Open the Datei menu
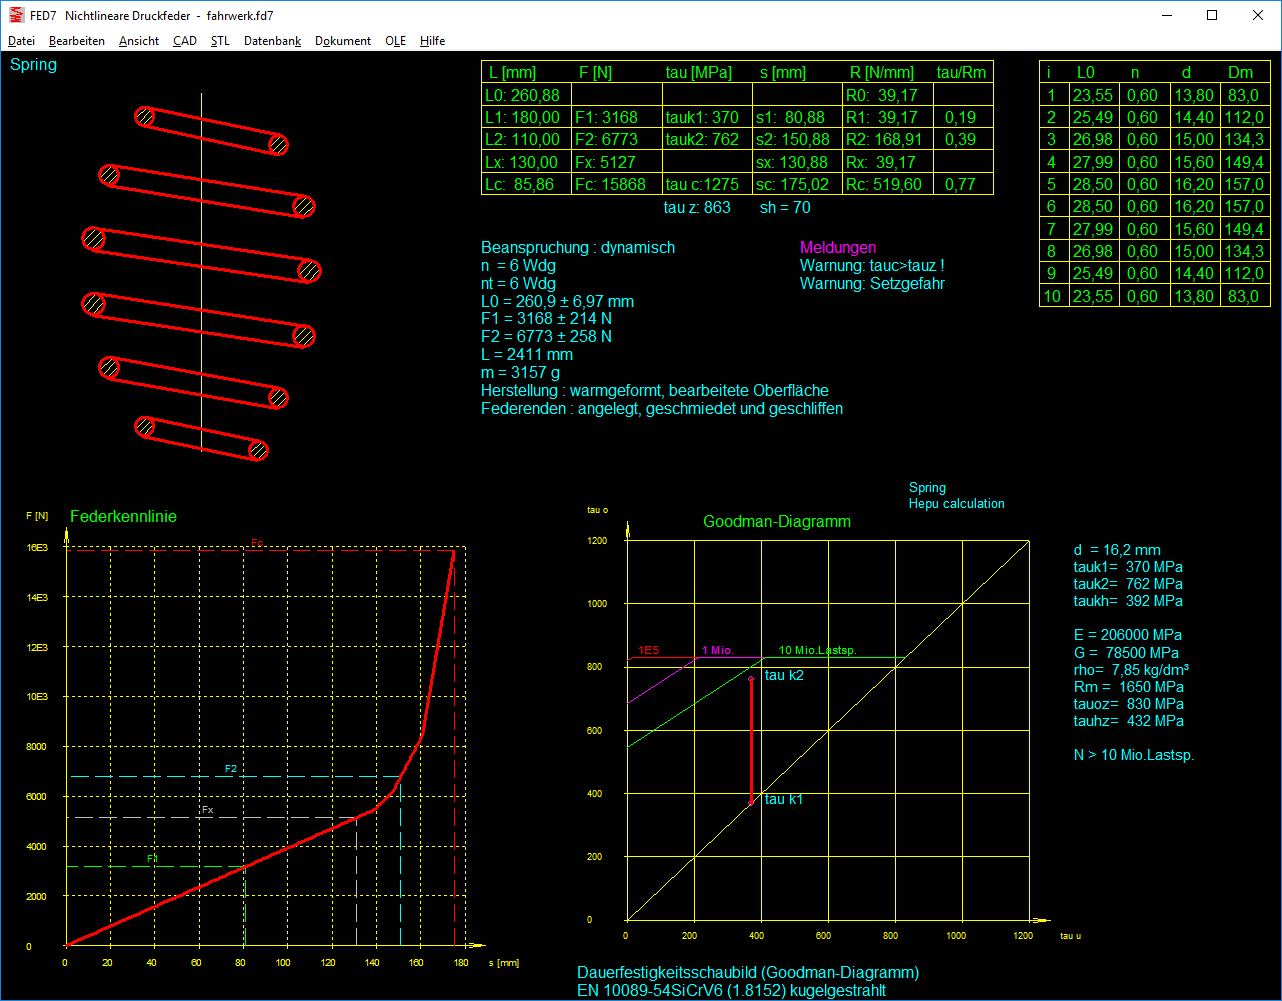This screenshot has width=1282, height=1001. point(21,41)
